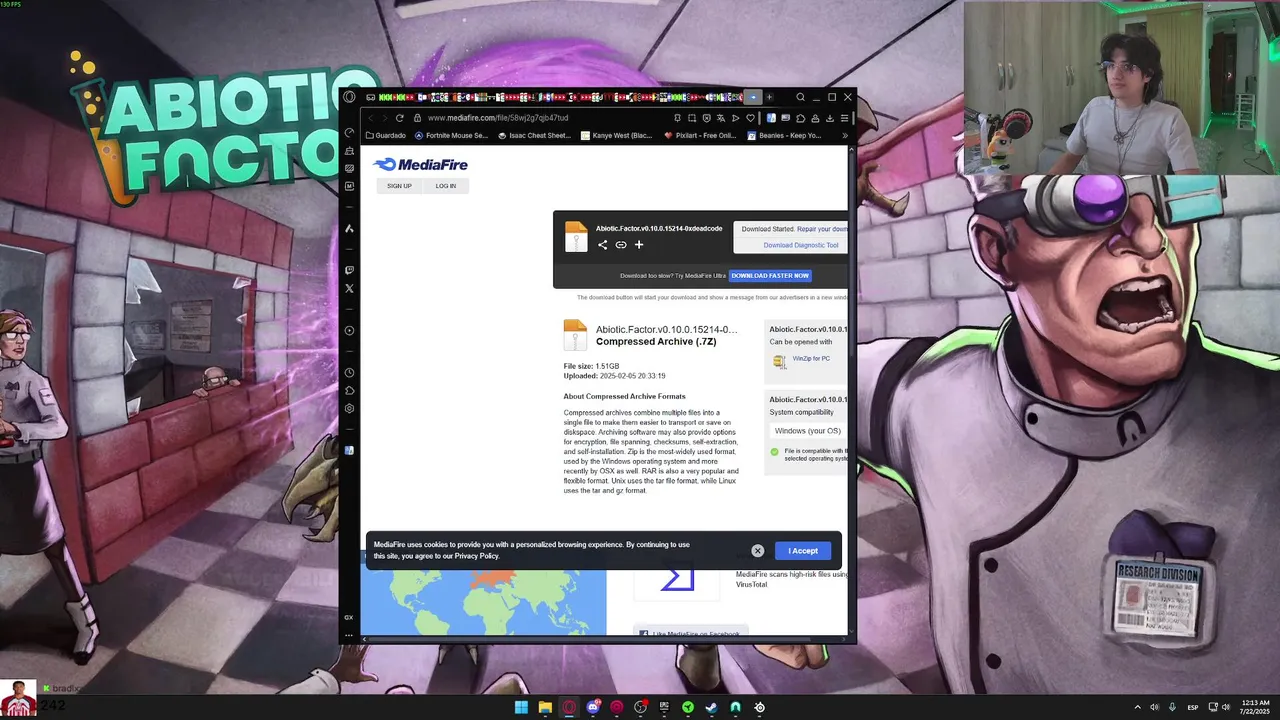The height and width of the screenshot is (720, 1280).
Task: Click the GX Corner gamepad icon
Action: point(370,97)
